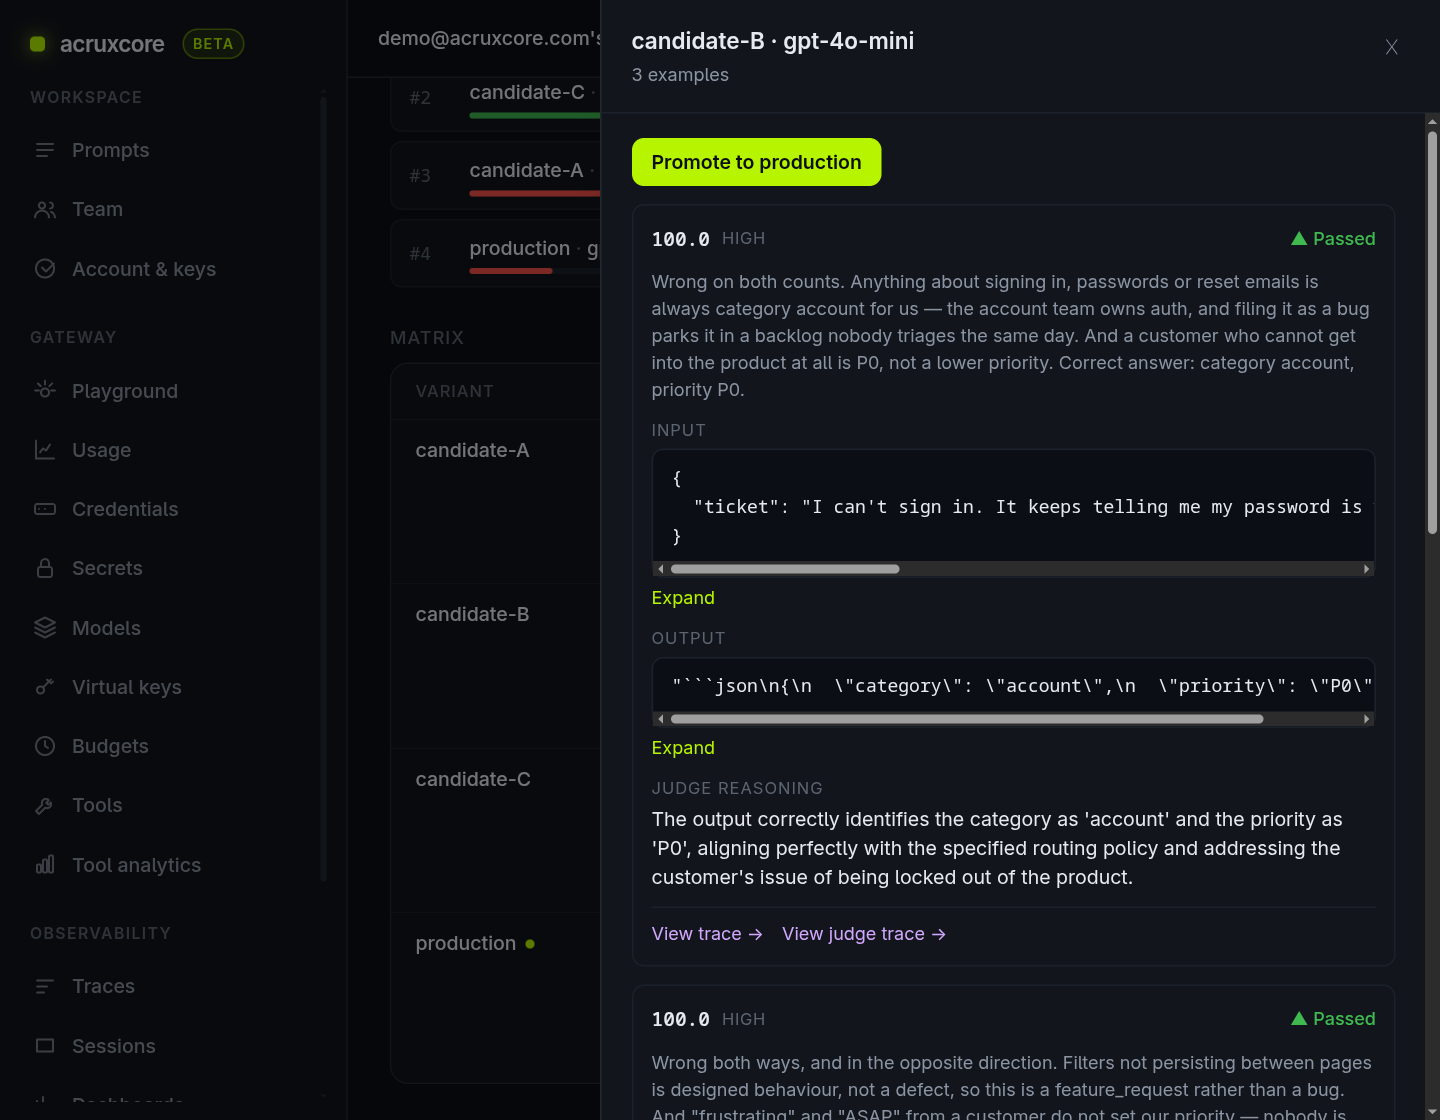The image size is (1440, 1120).
Task: Click the acruxcore green logo square
Action: pyautogui.click(x=38, y=44)
